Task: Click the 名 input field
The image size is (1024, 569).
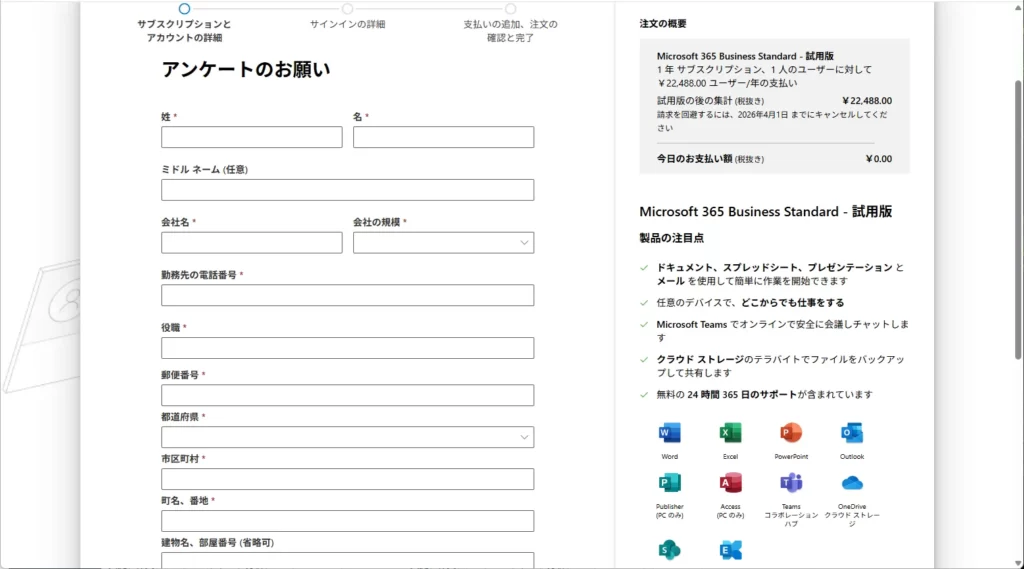Action: 443,137
